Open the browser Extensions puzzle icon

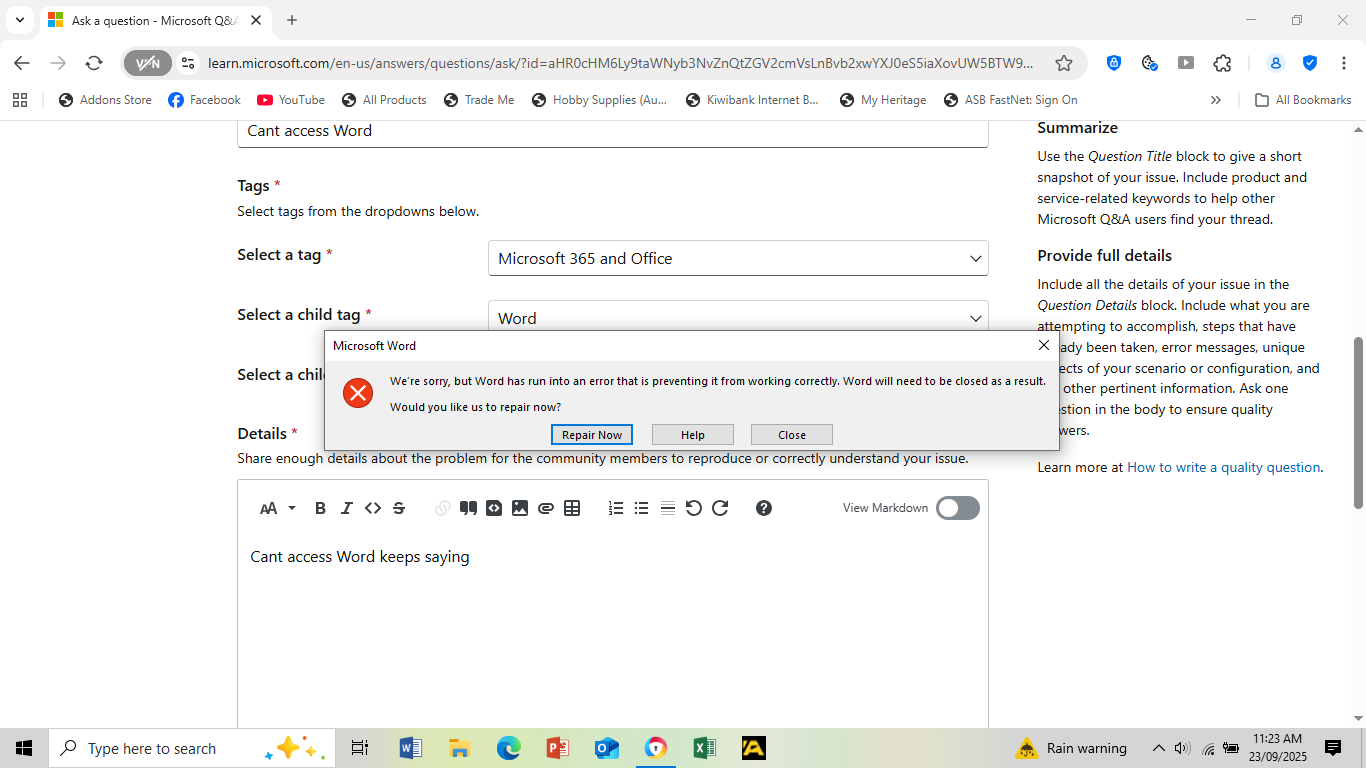tap(1222, 63)
